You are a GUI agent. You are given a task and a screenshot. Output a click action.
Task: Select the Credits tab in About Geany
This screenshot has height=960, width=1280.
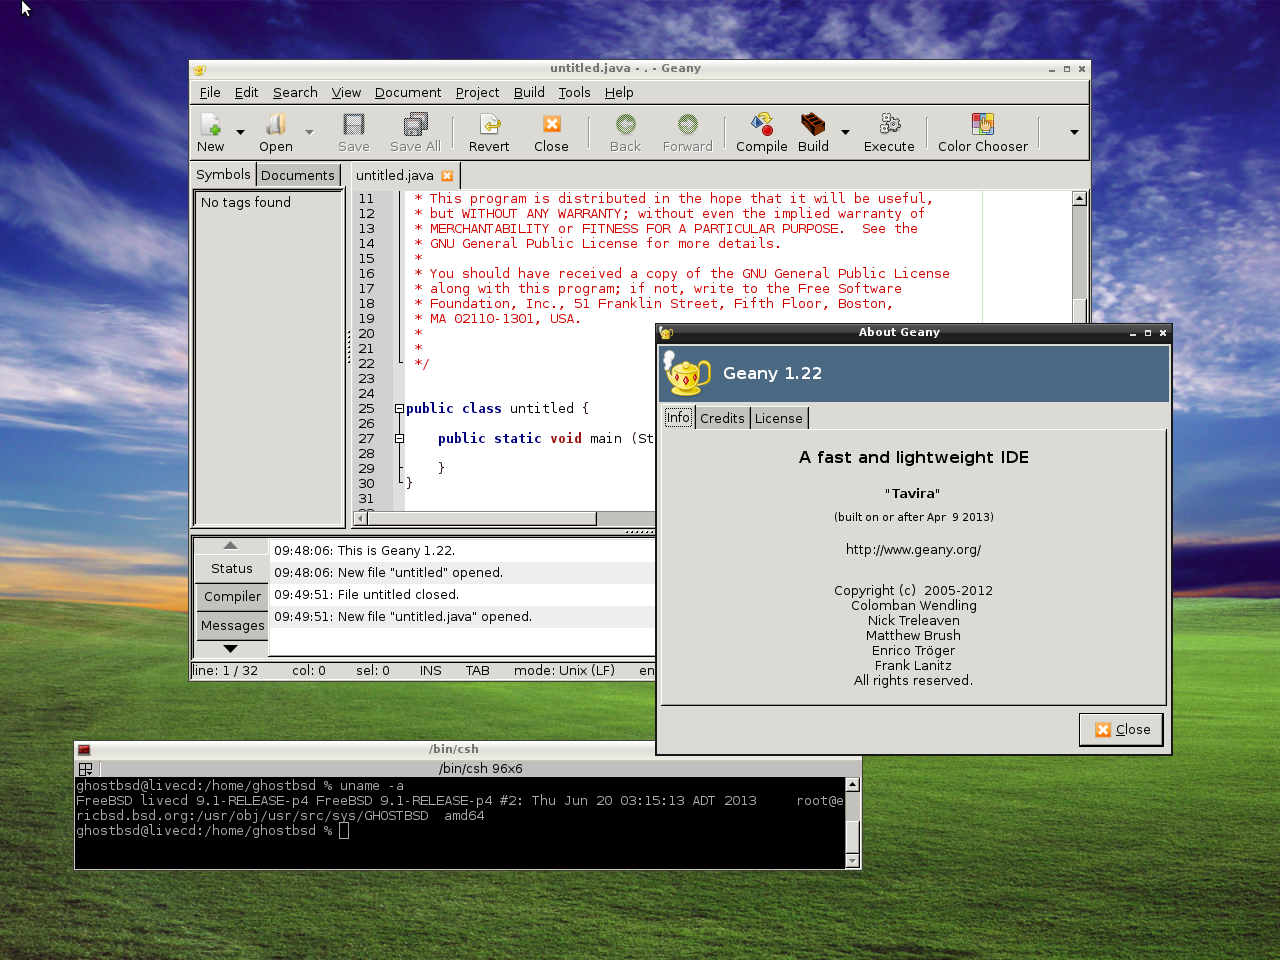tap(722, 418)
